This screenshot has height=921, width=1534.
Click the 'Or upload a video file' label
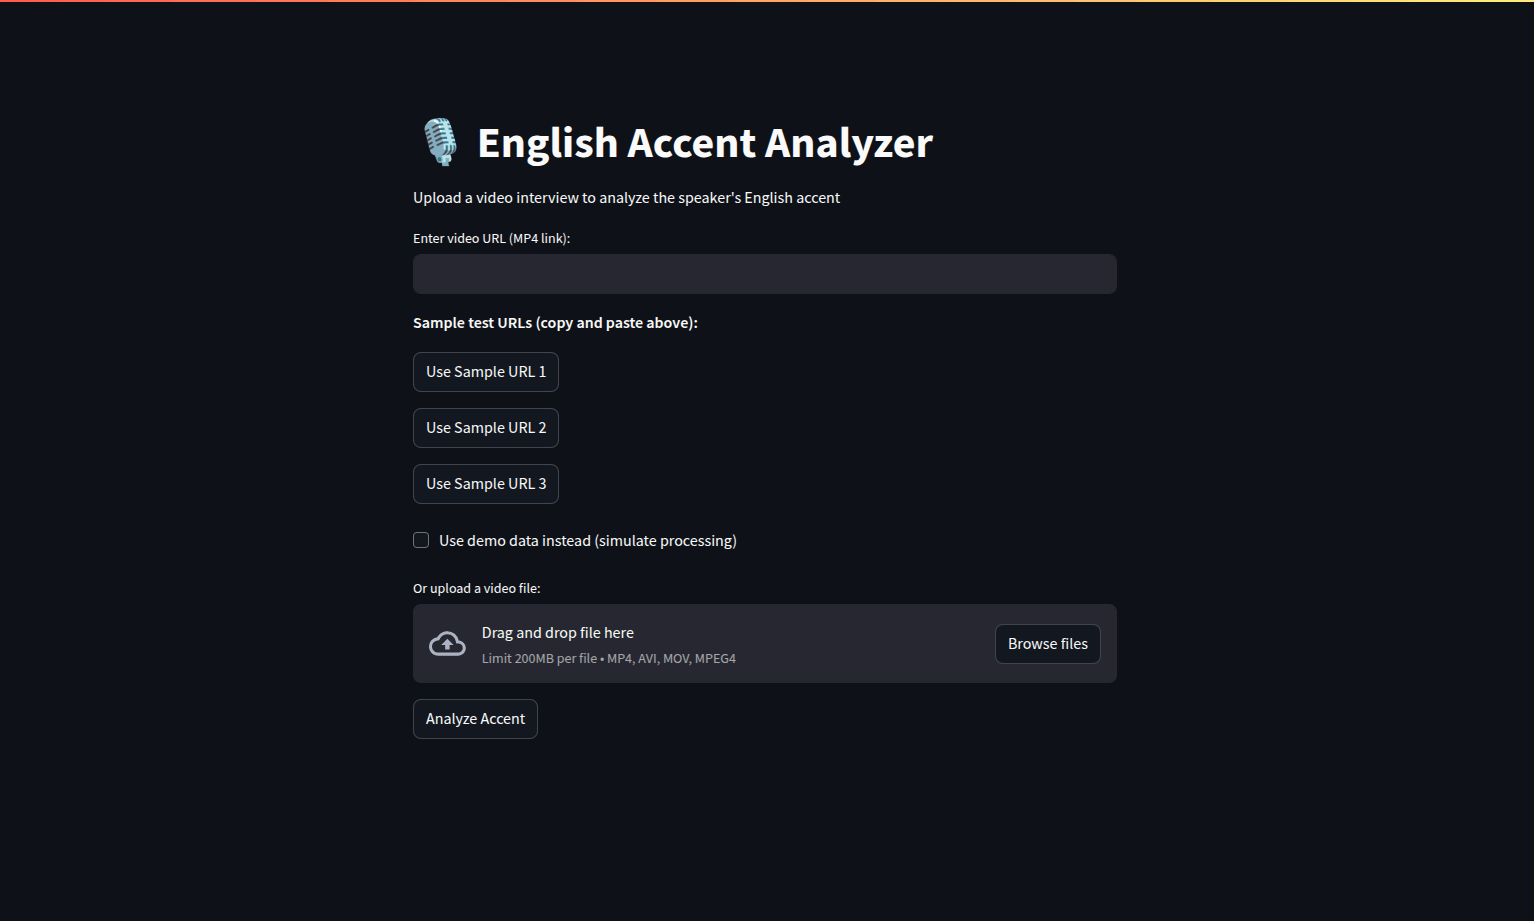(x=476, y=589)
